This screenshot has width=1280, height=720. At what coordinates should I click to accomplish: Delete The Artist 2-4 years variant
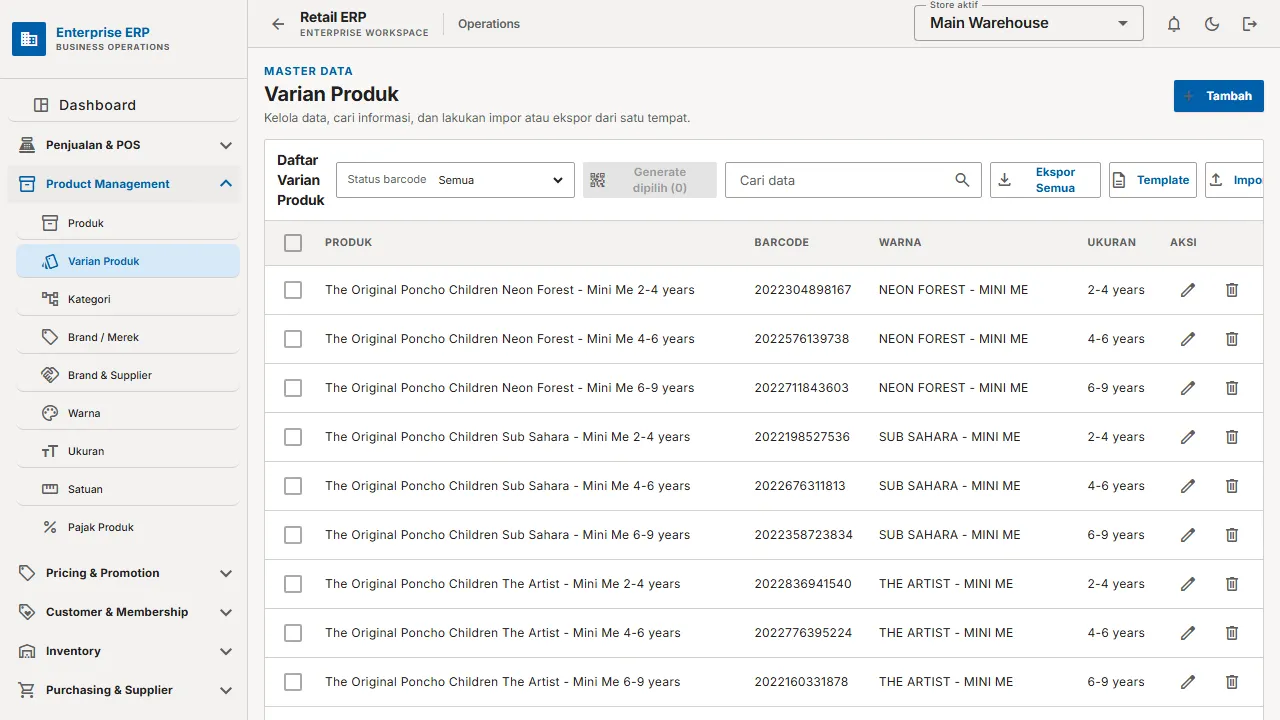(1232, 584)
